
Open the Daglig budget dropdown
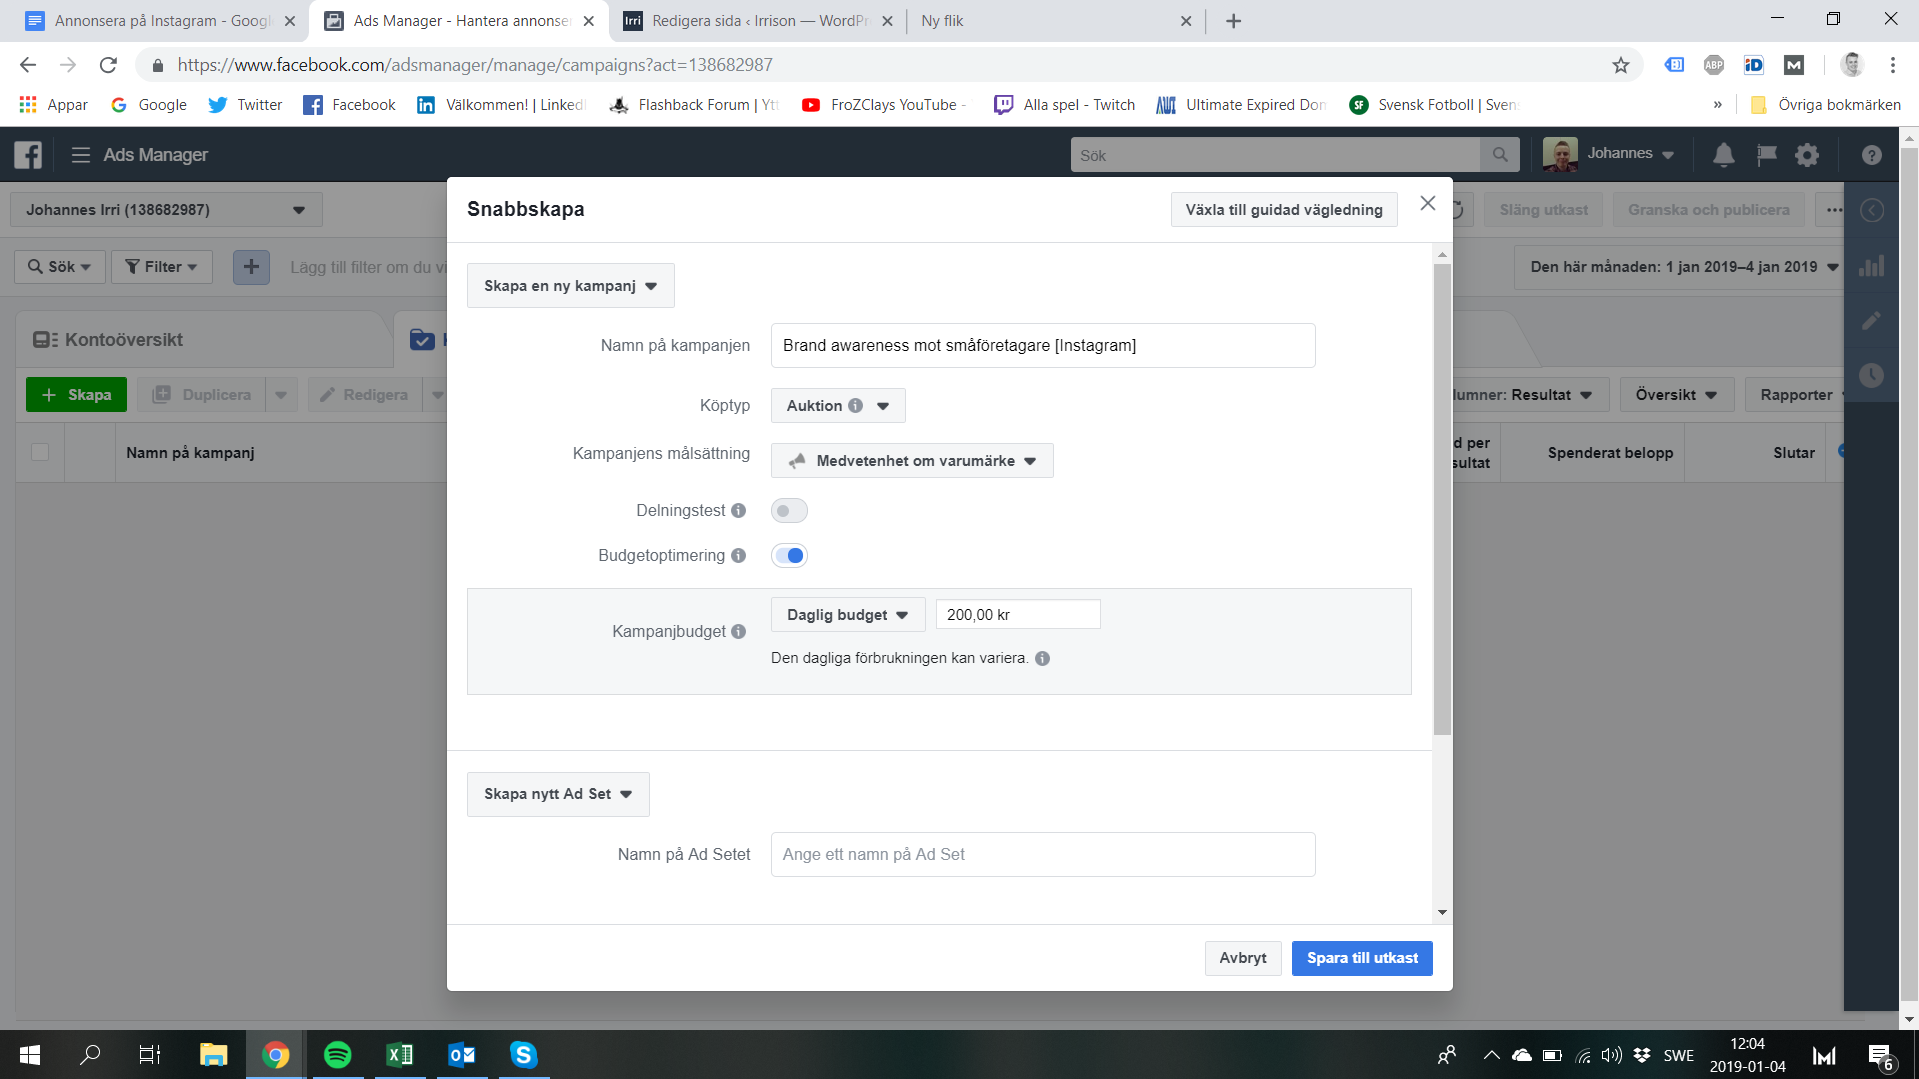tap(847, 615)
